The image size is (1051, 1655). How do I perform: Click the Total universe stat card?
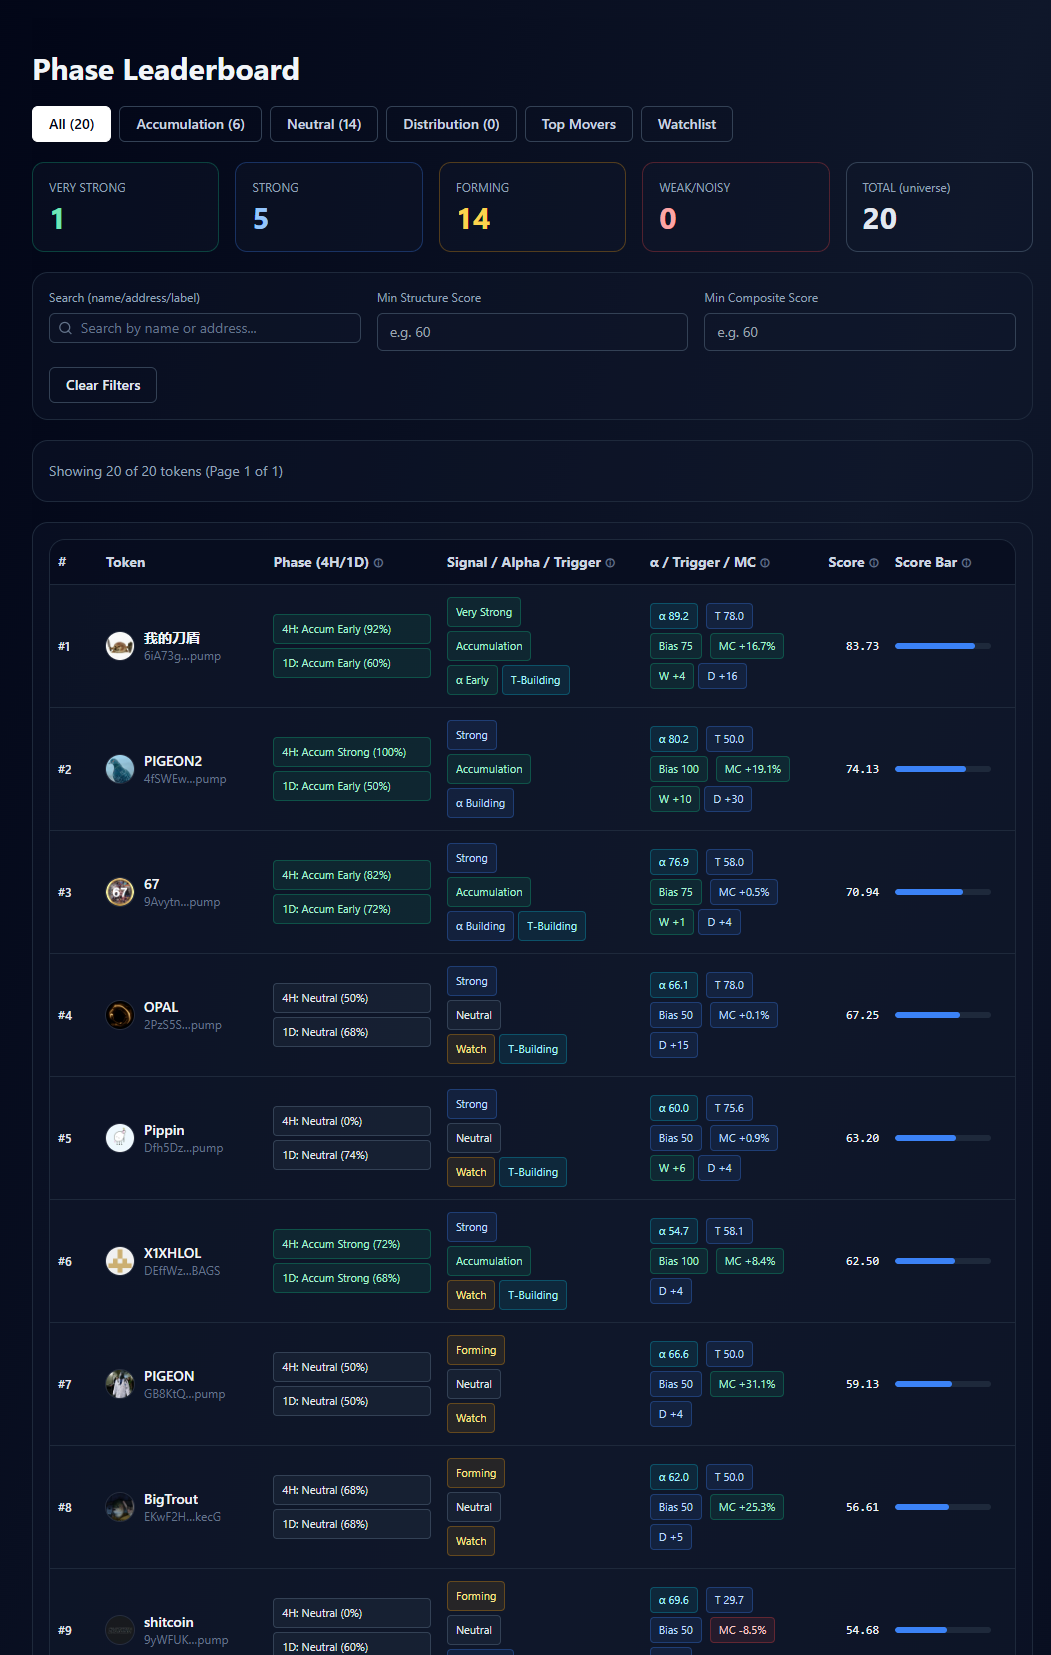point(939,207)
